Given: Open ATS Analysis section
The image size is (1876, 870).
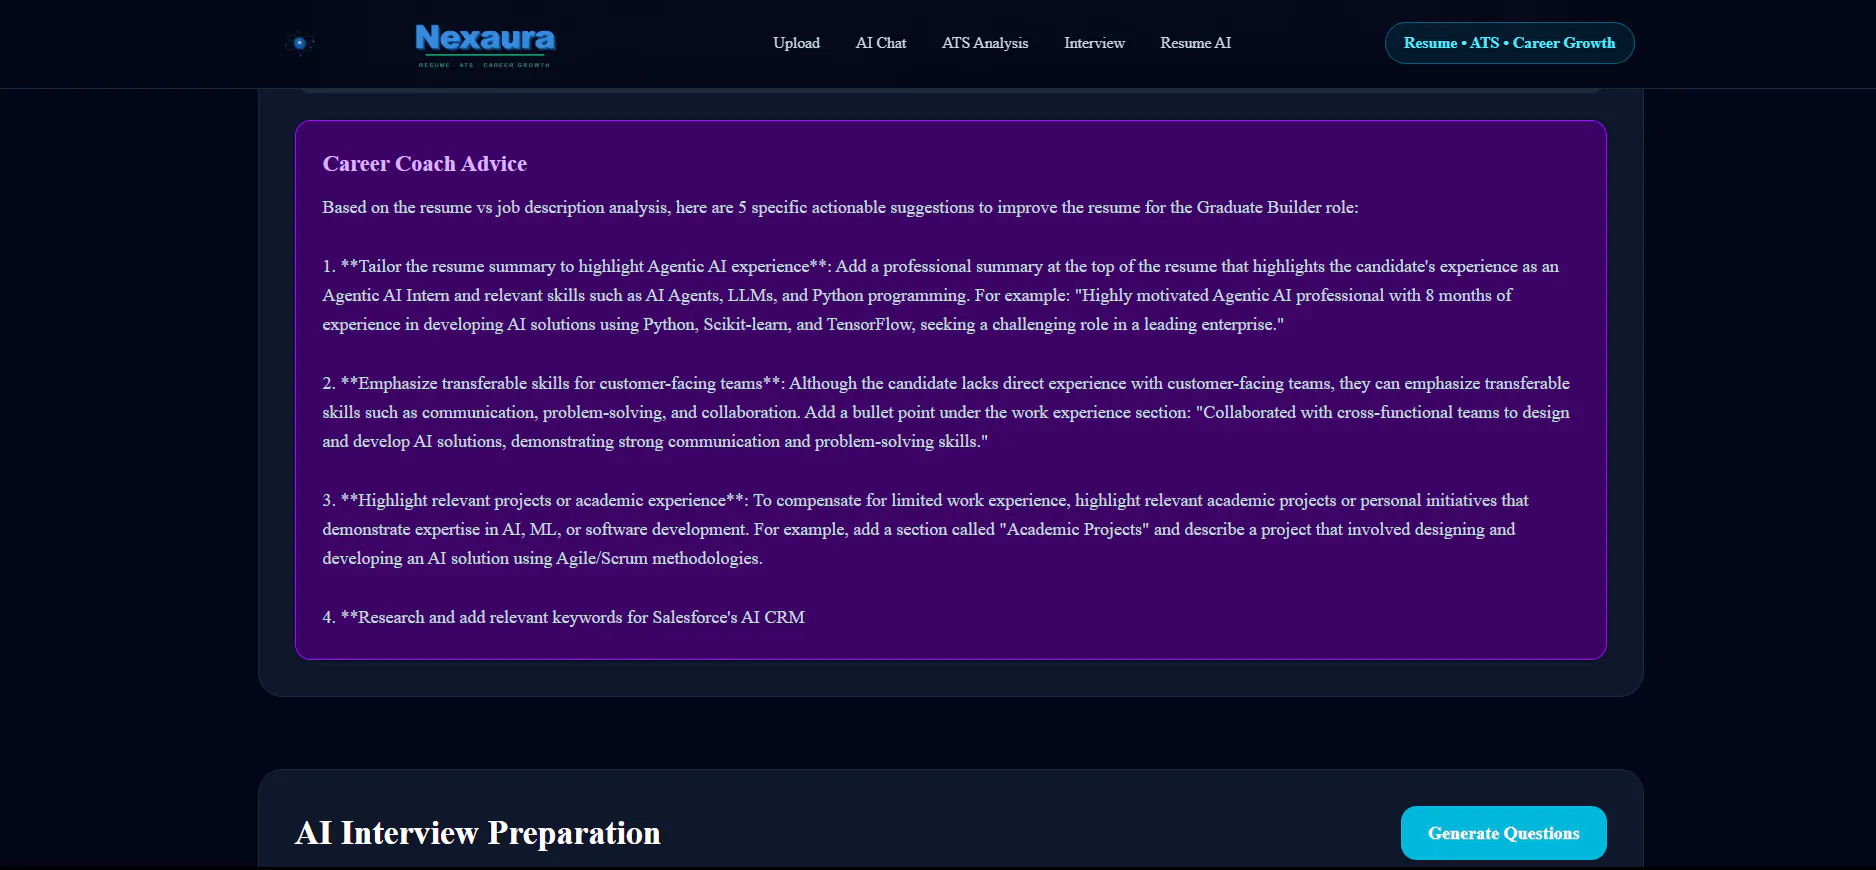Looking at the screenshot, I should pos(985,43).
